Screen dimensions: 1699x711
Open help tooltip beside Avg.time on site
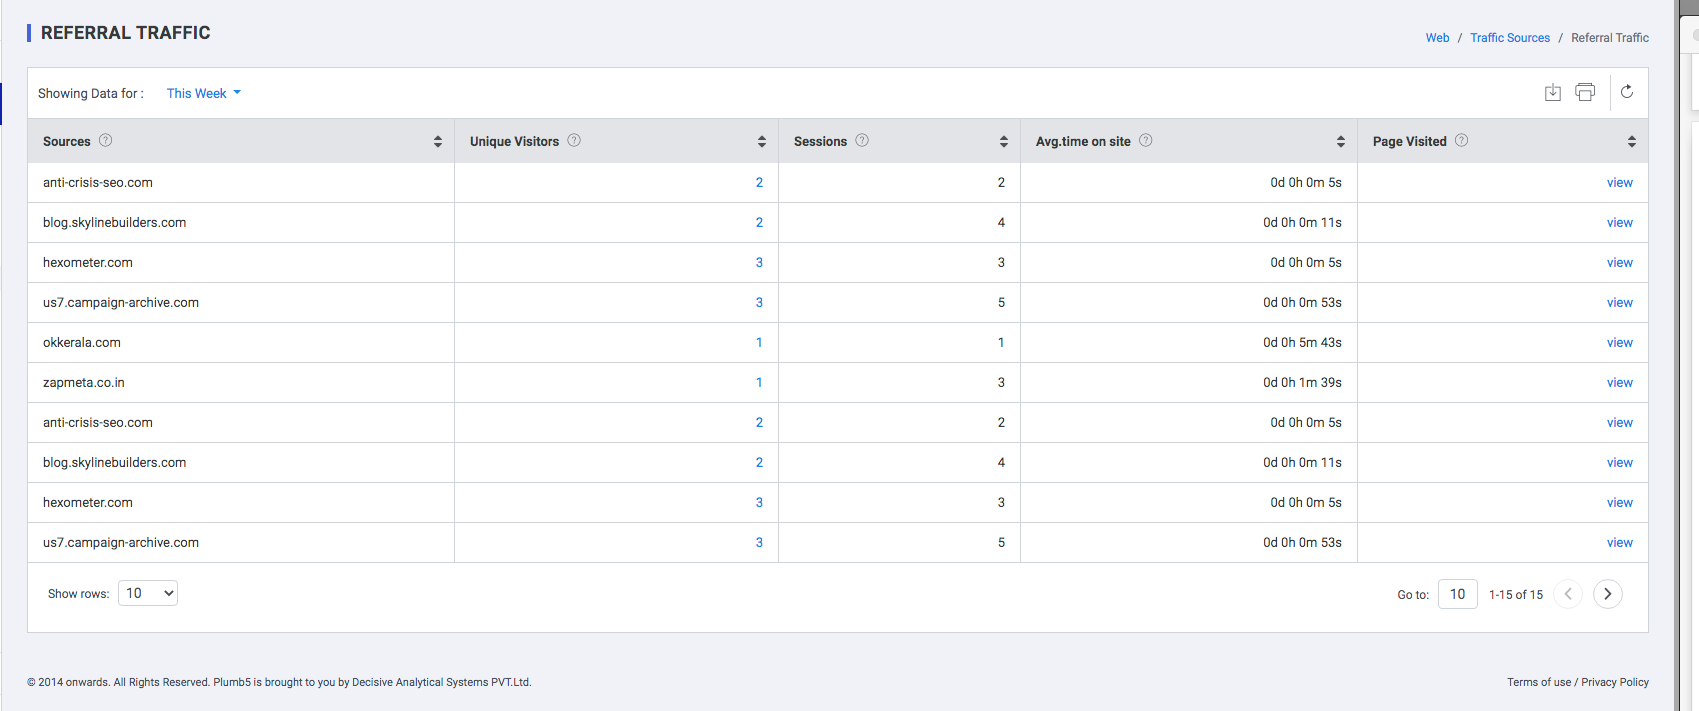1146,141
